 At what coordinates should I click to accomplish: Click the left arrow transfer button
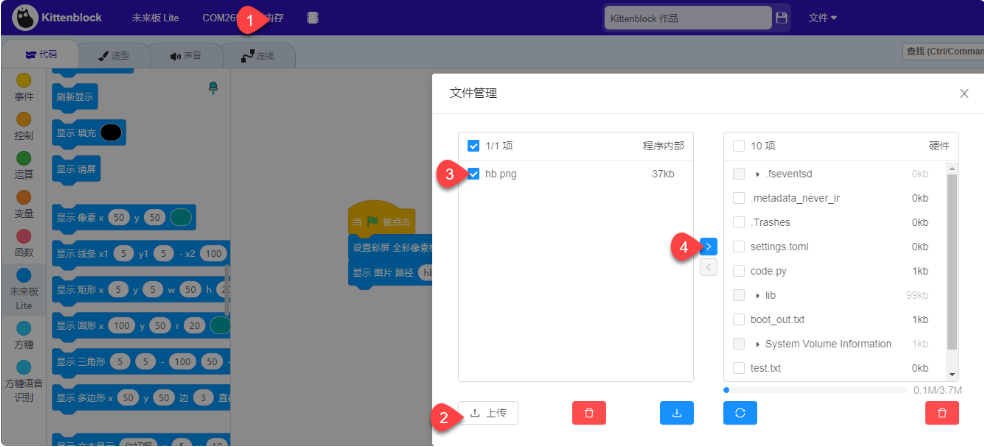(x=709, y=267)
